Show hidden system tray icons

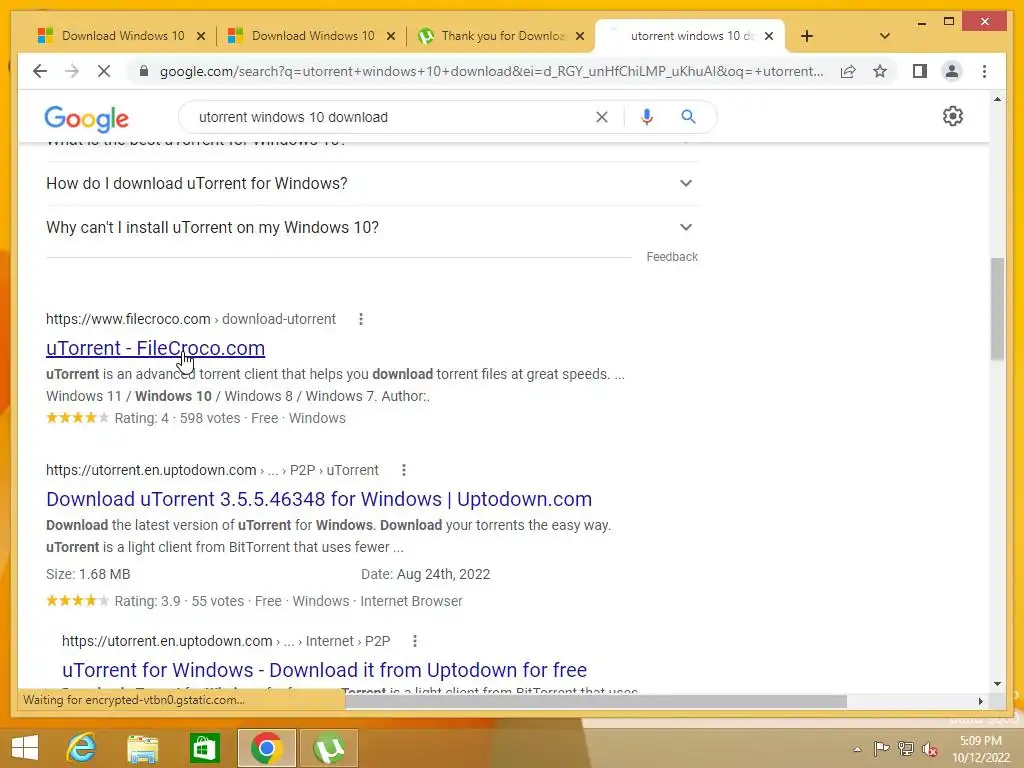(x=857, y=749)
